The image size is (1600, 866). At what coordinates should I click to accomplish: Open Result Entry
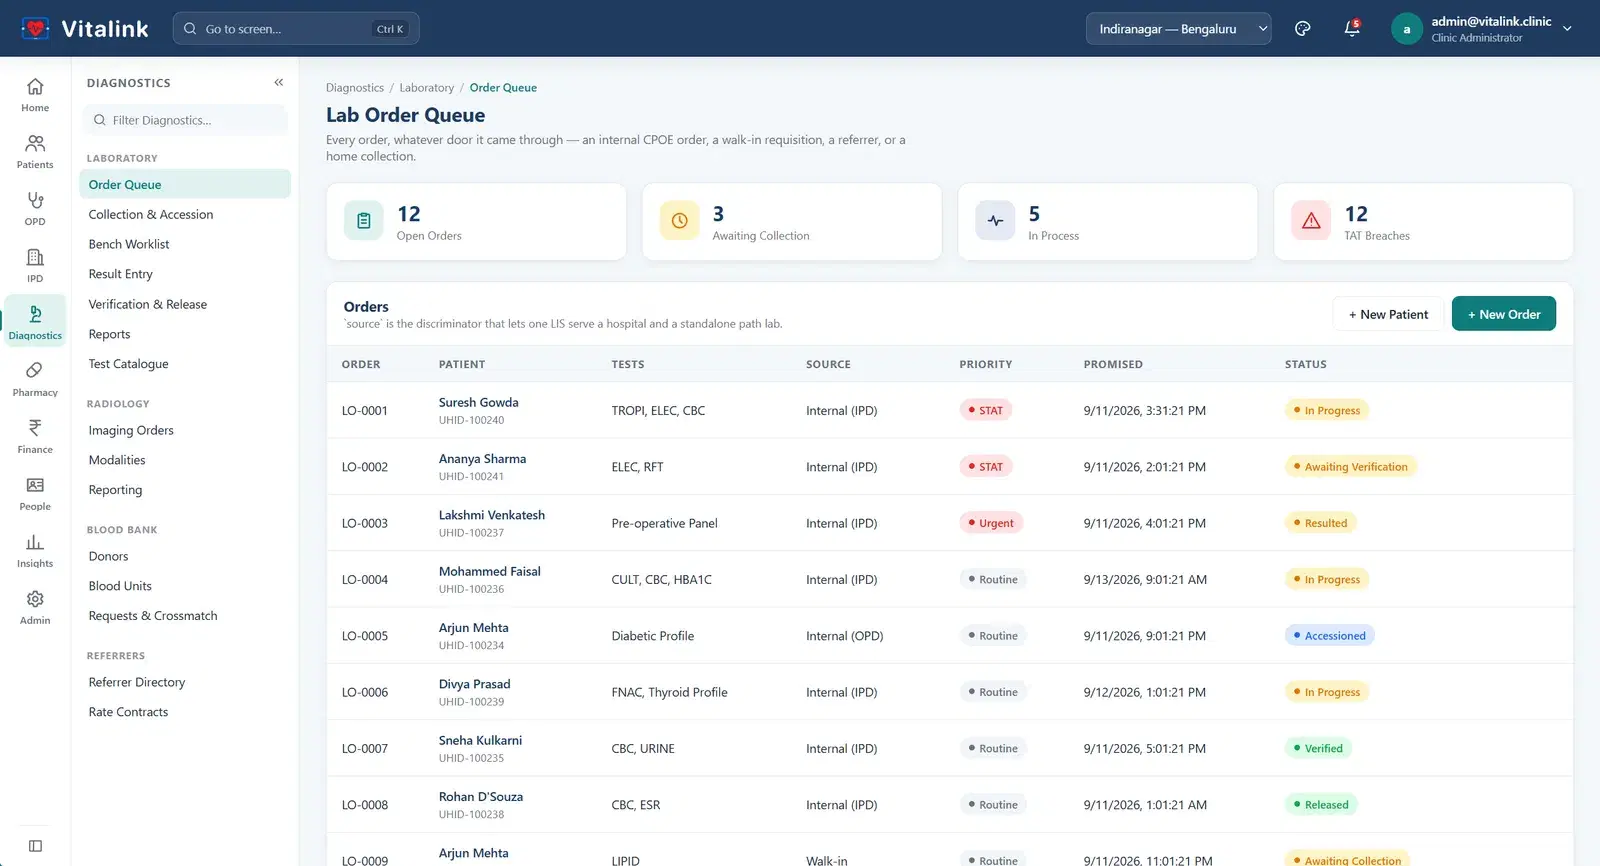coord(185,274)
